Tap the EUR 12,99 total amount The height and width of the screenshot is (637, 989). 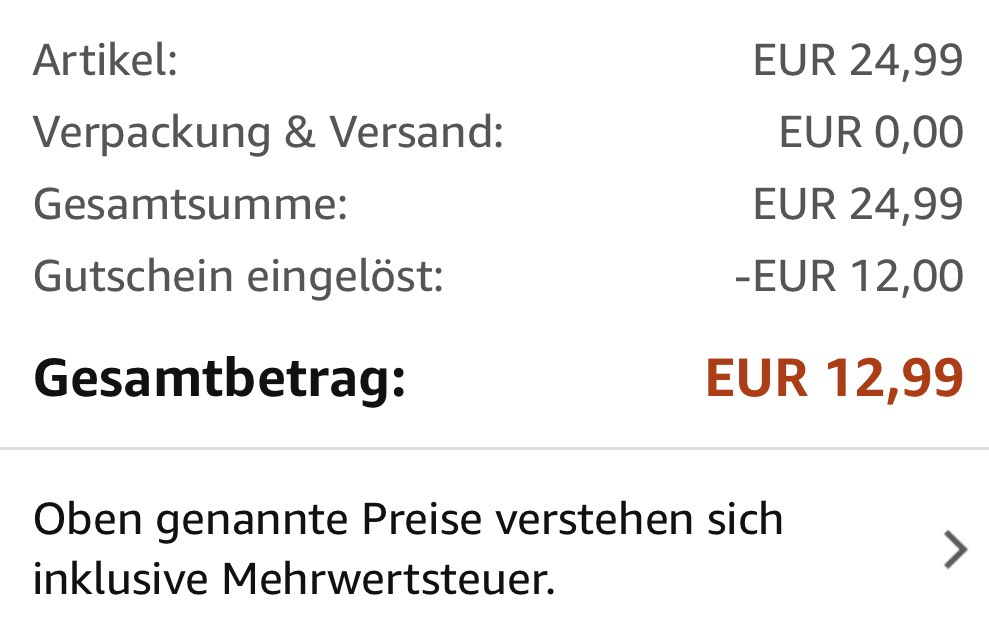[x=834, y=378]
